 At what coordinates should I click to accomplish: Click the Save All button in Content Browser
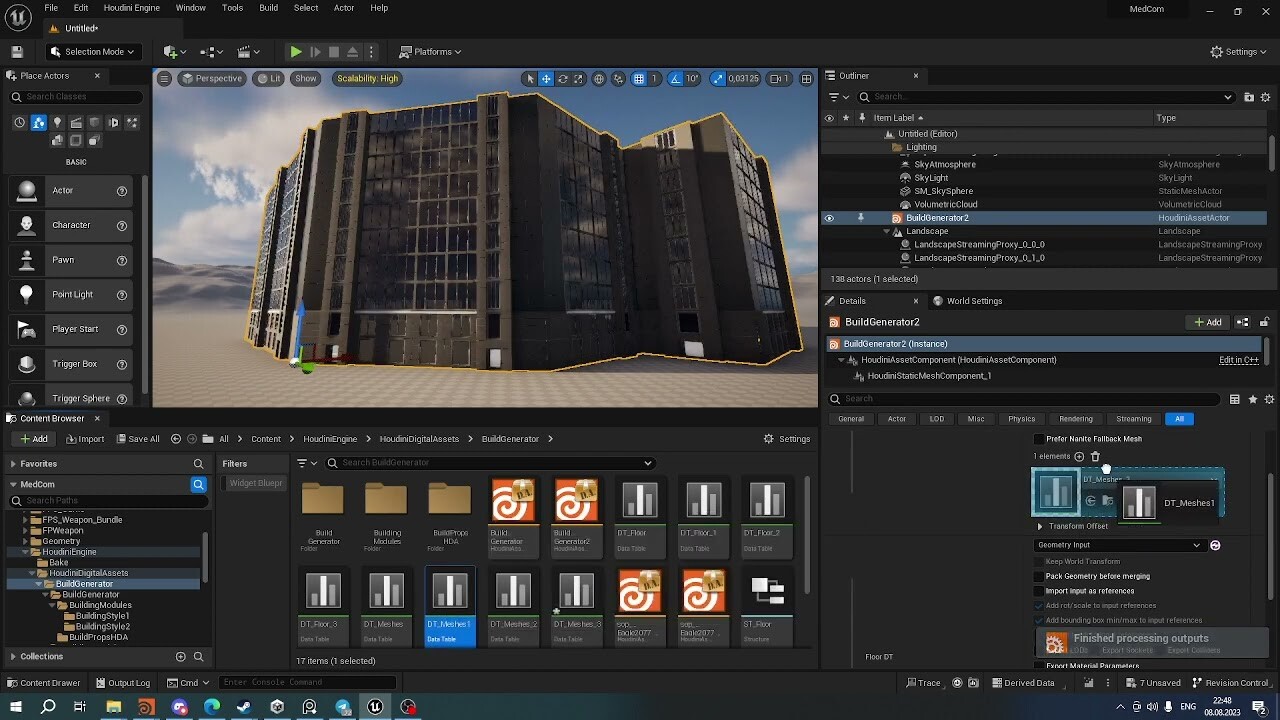(x=139, y=438)
